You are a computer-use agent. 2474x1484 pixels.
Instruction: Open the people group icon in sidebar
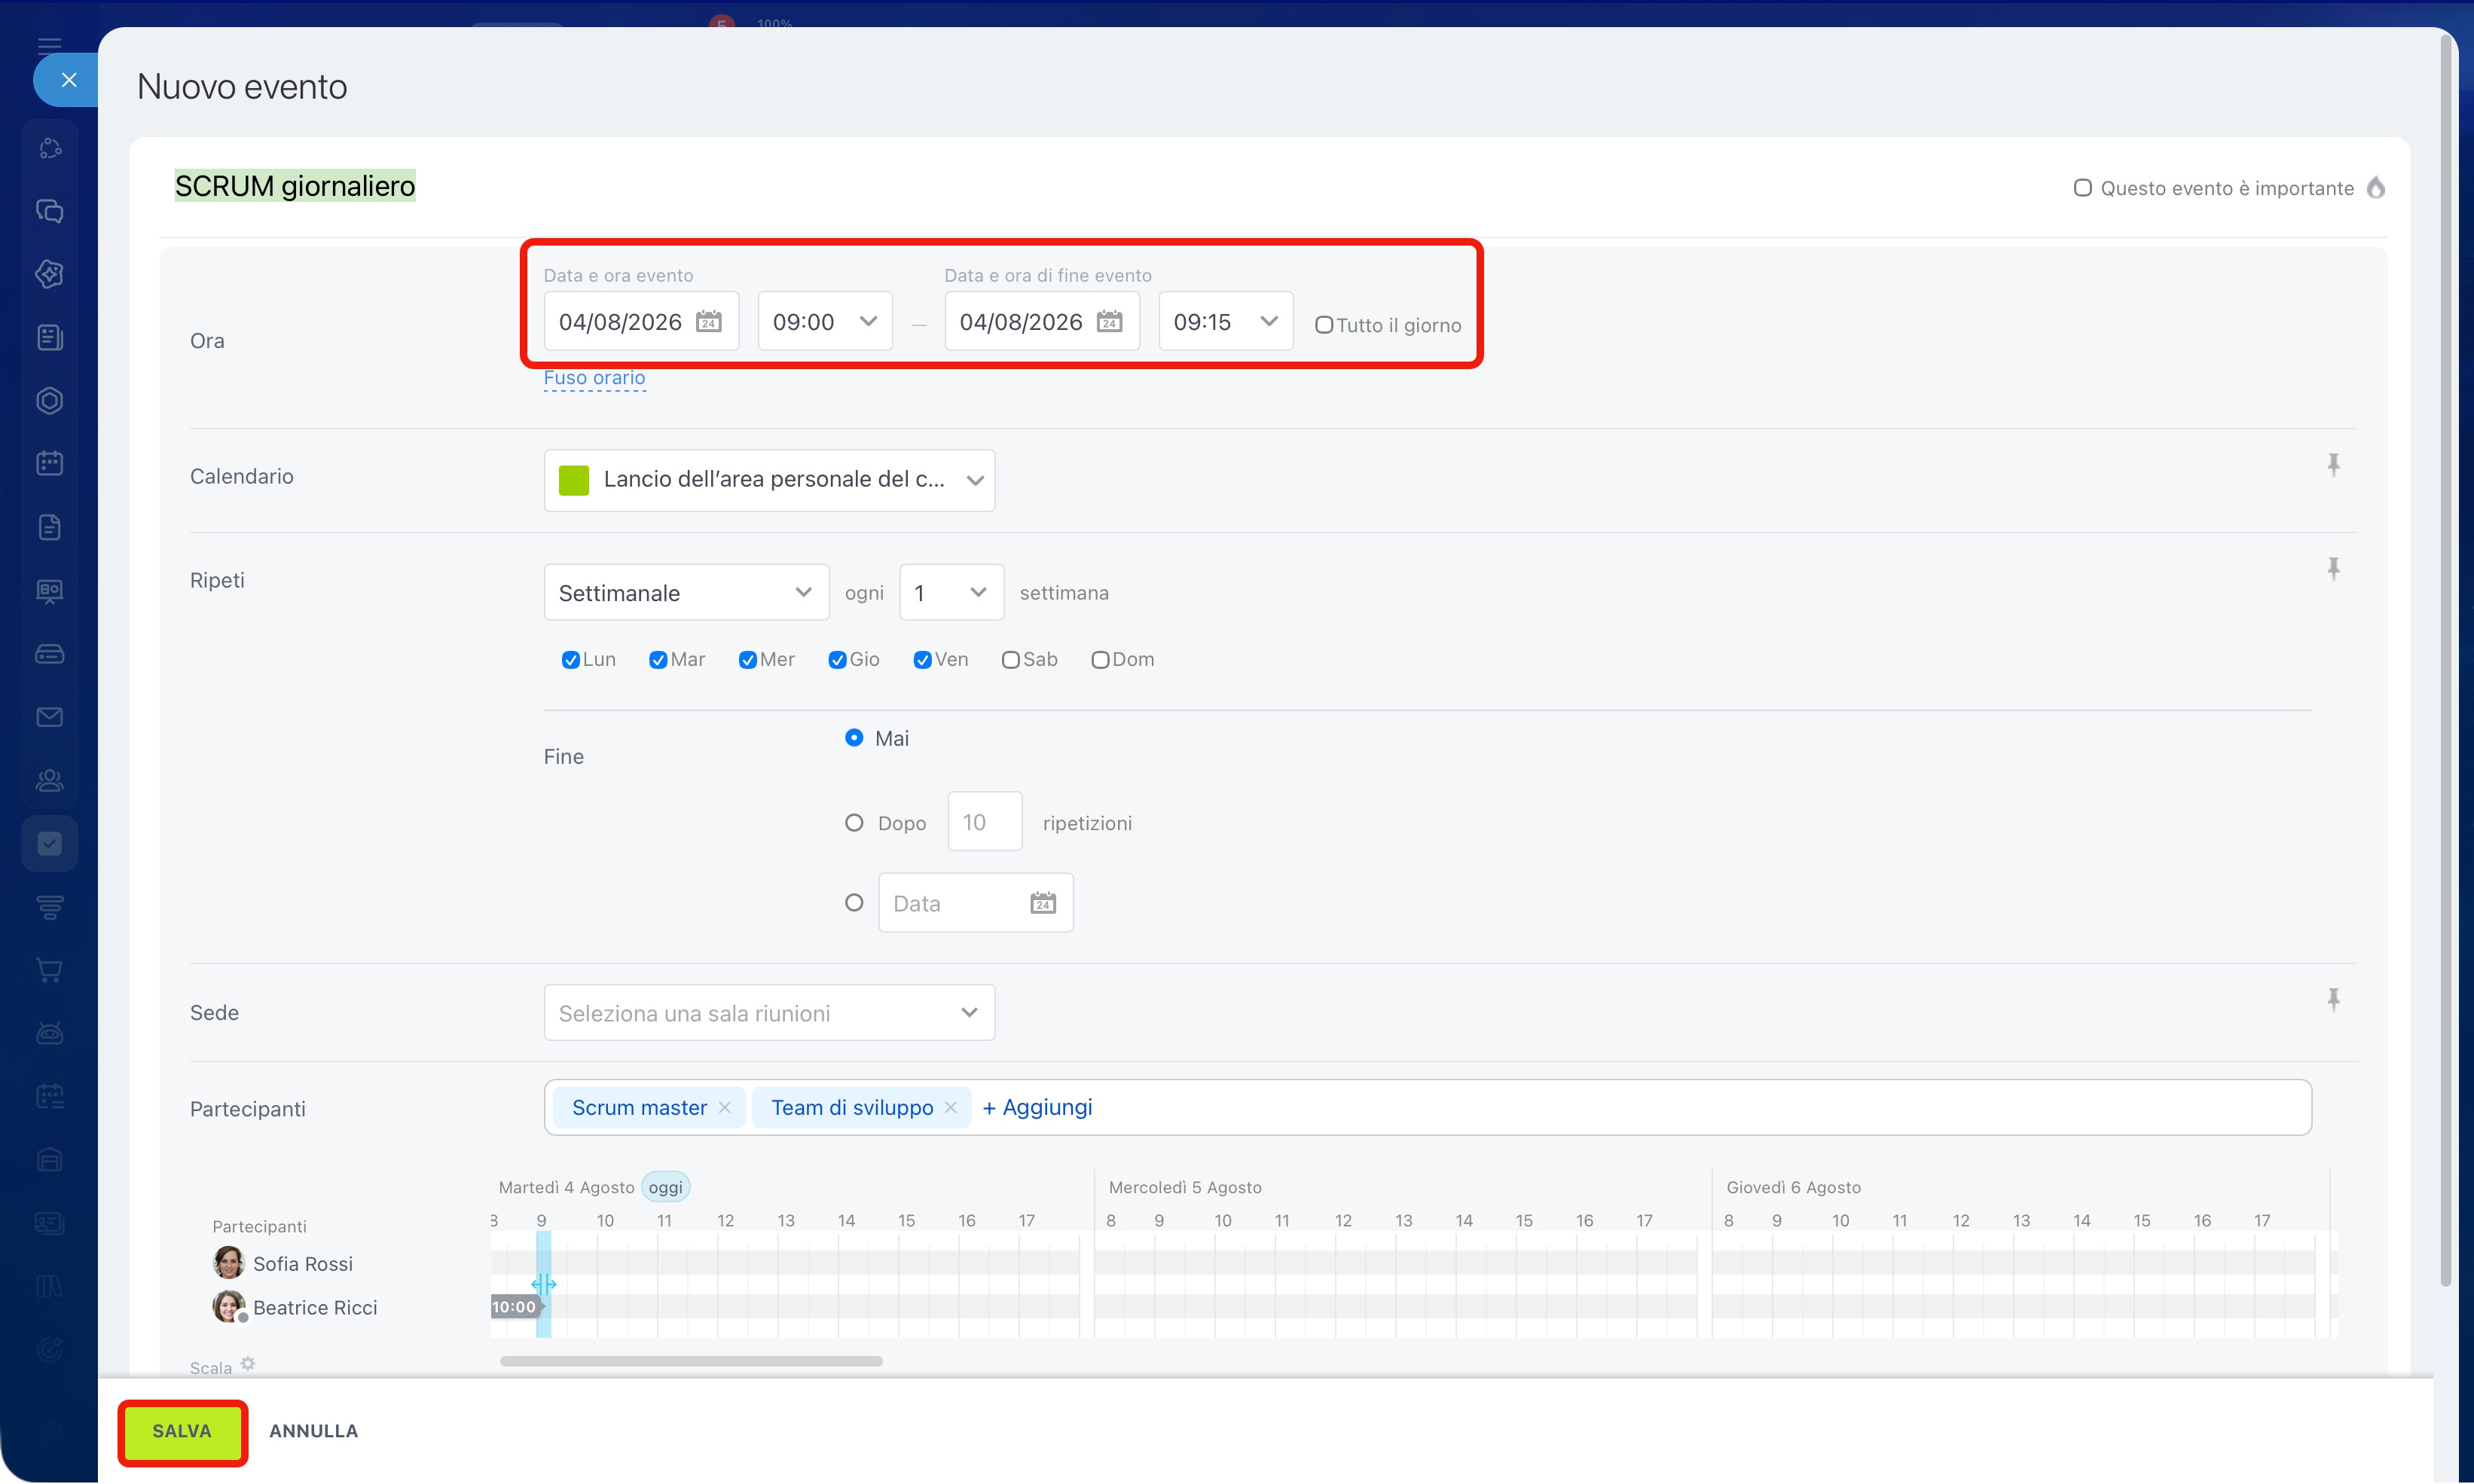coord(49,780)
